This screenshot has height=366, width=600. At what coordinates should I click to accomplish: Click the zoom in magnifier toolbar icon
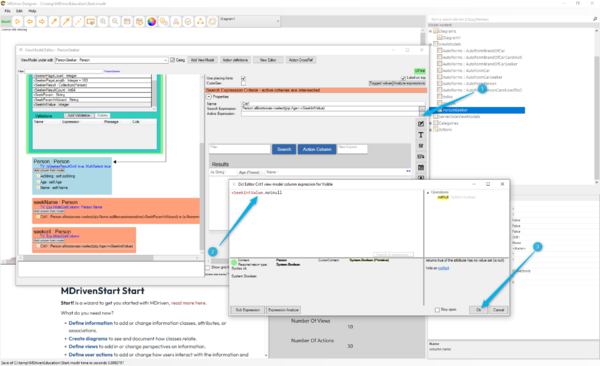[103, 22]
